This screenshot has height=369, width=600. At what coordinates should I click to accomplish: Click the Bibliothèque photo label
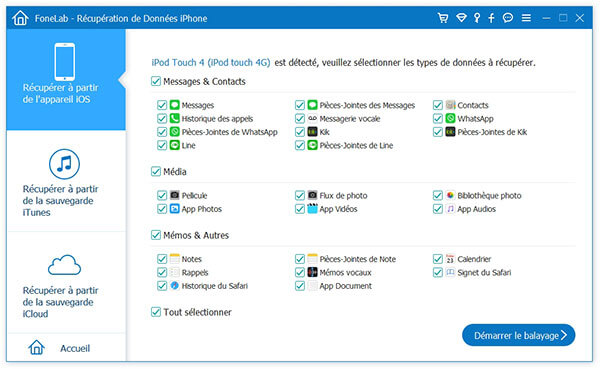point(489,196)
